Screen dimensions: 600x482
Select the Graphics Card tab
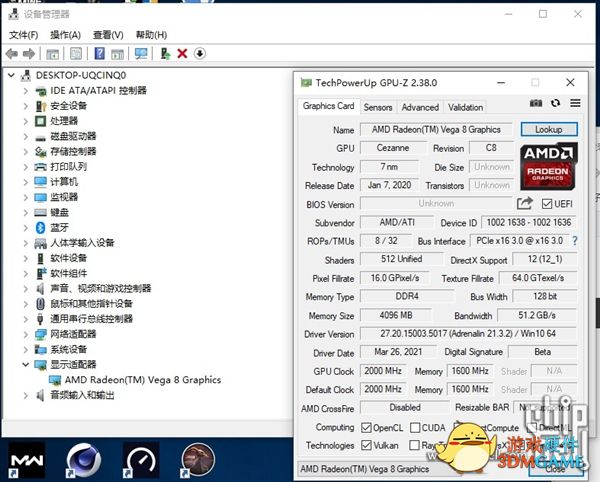[329, 106]
